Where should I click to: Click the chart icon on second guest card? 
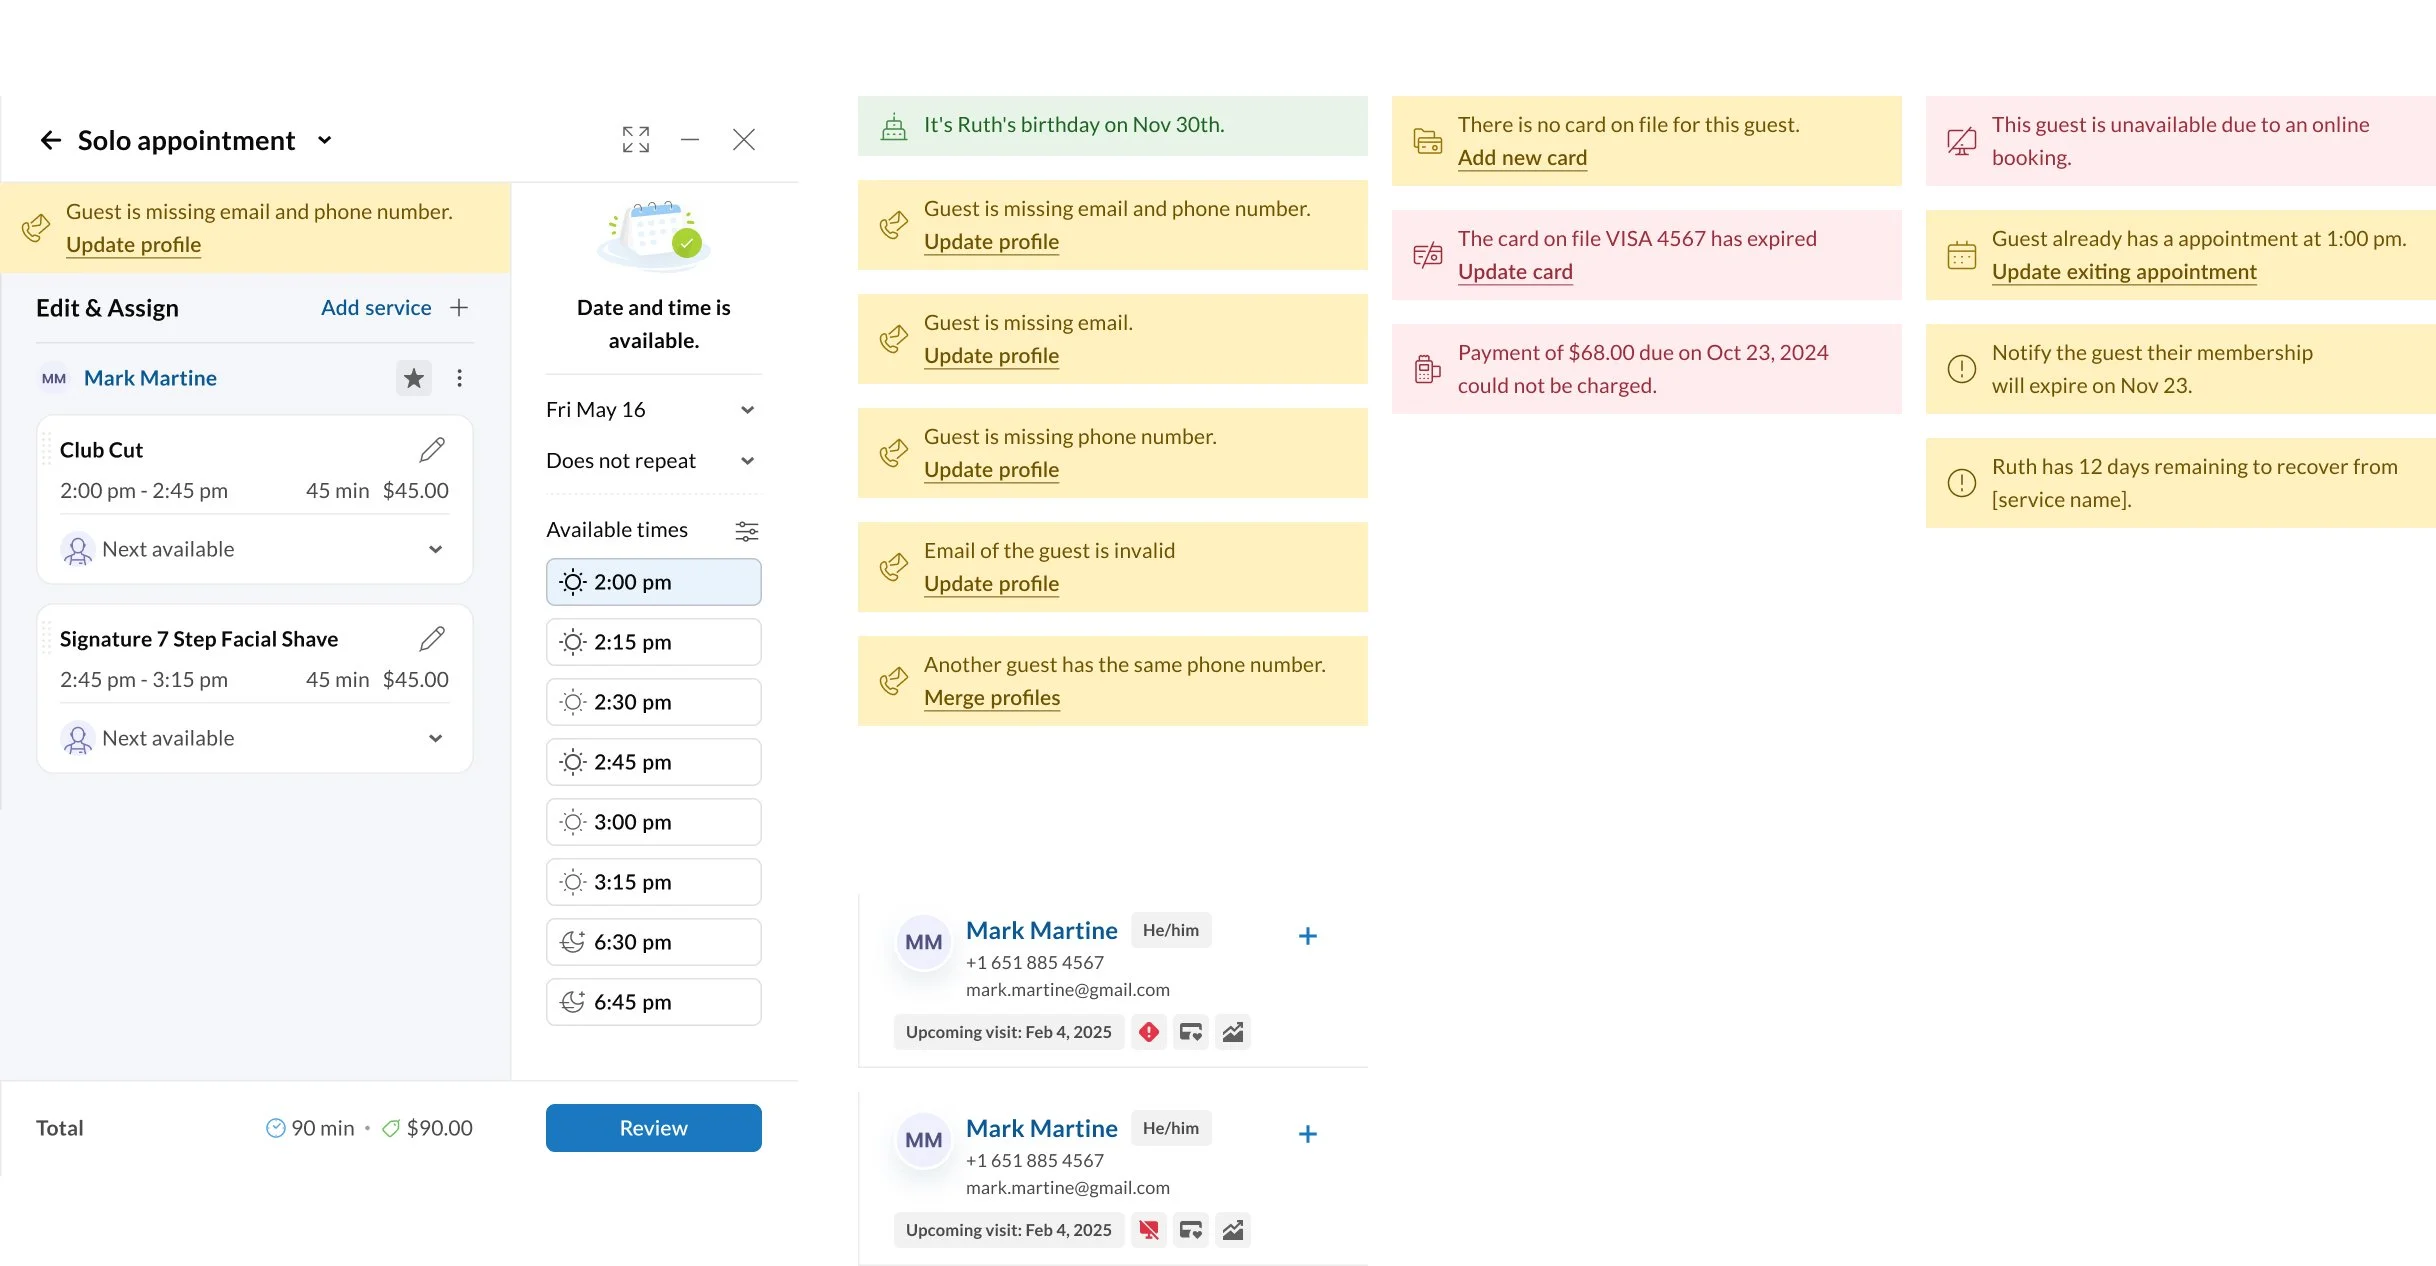tap(1233, 1230)
